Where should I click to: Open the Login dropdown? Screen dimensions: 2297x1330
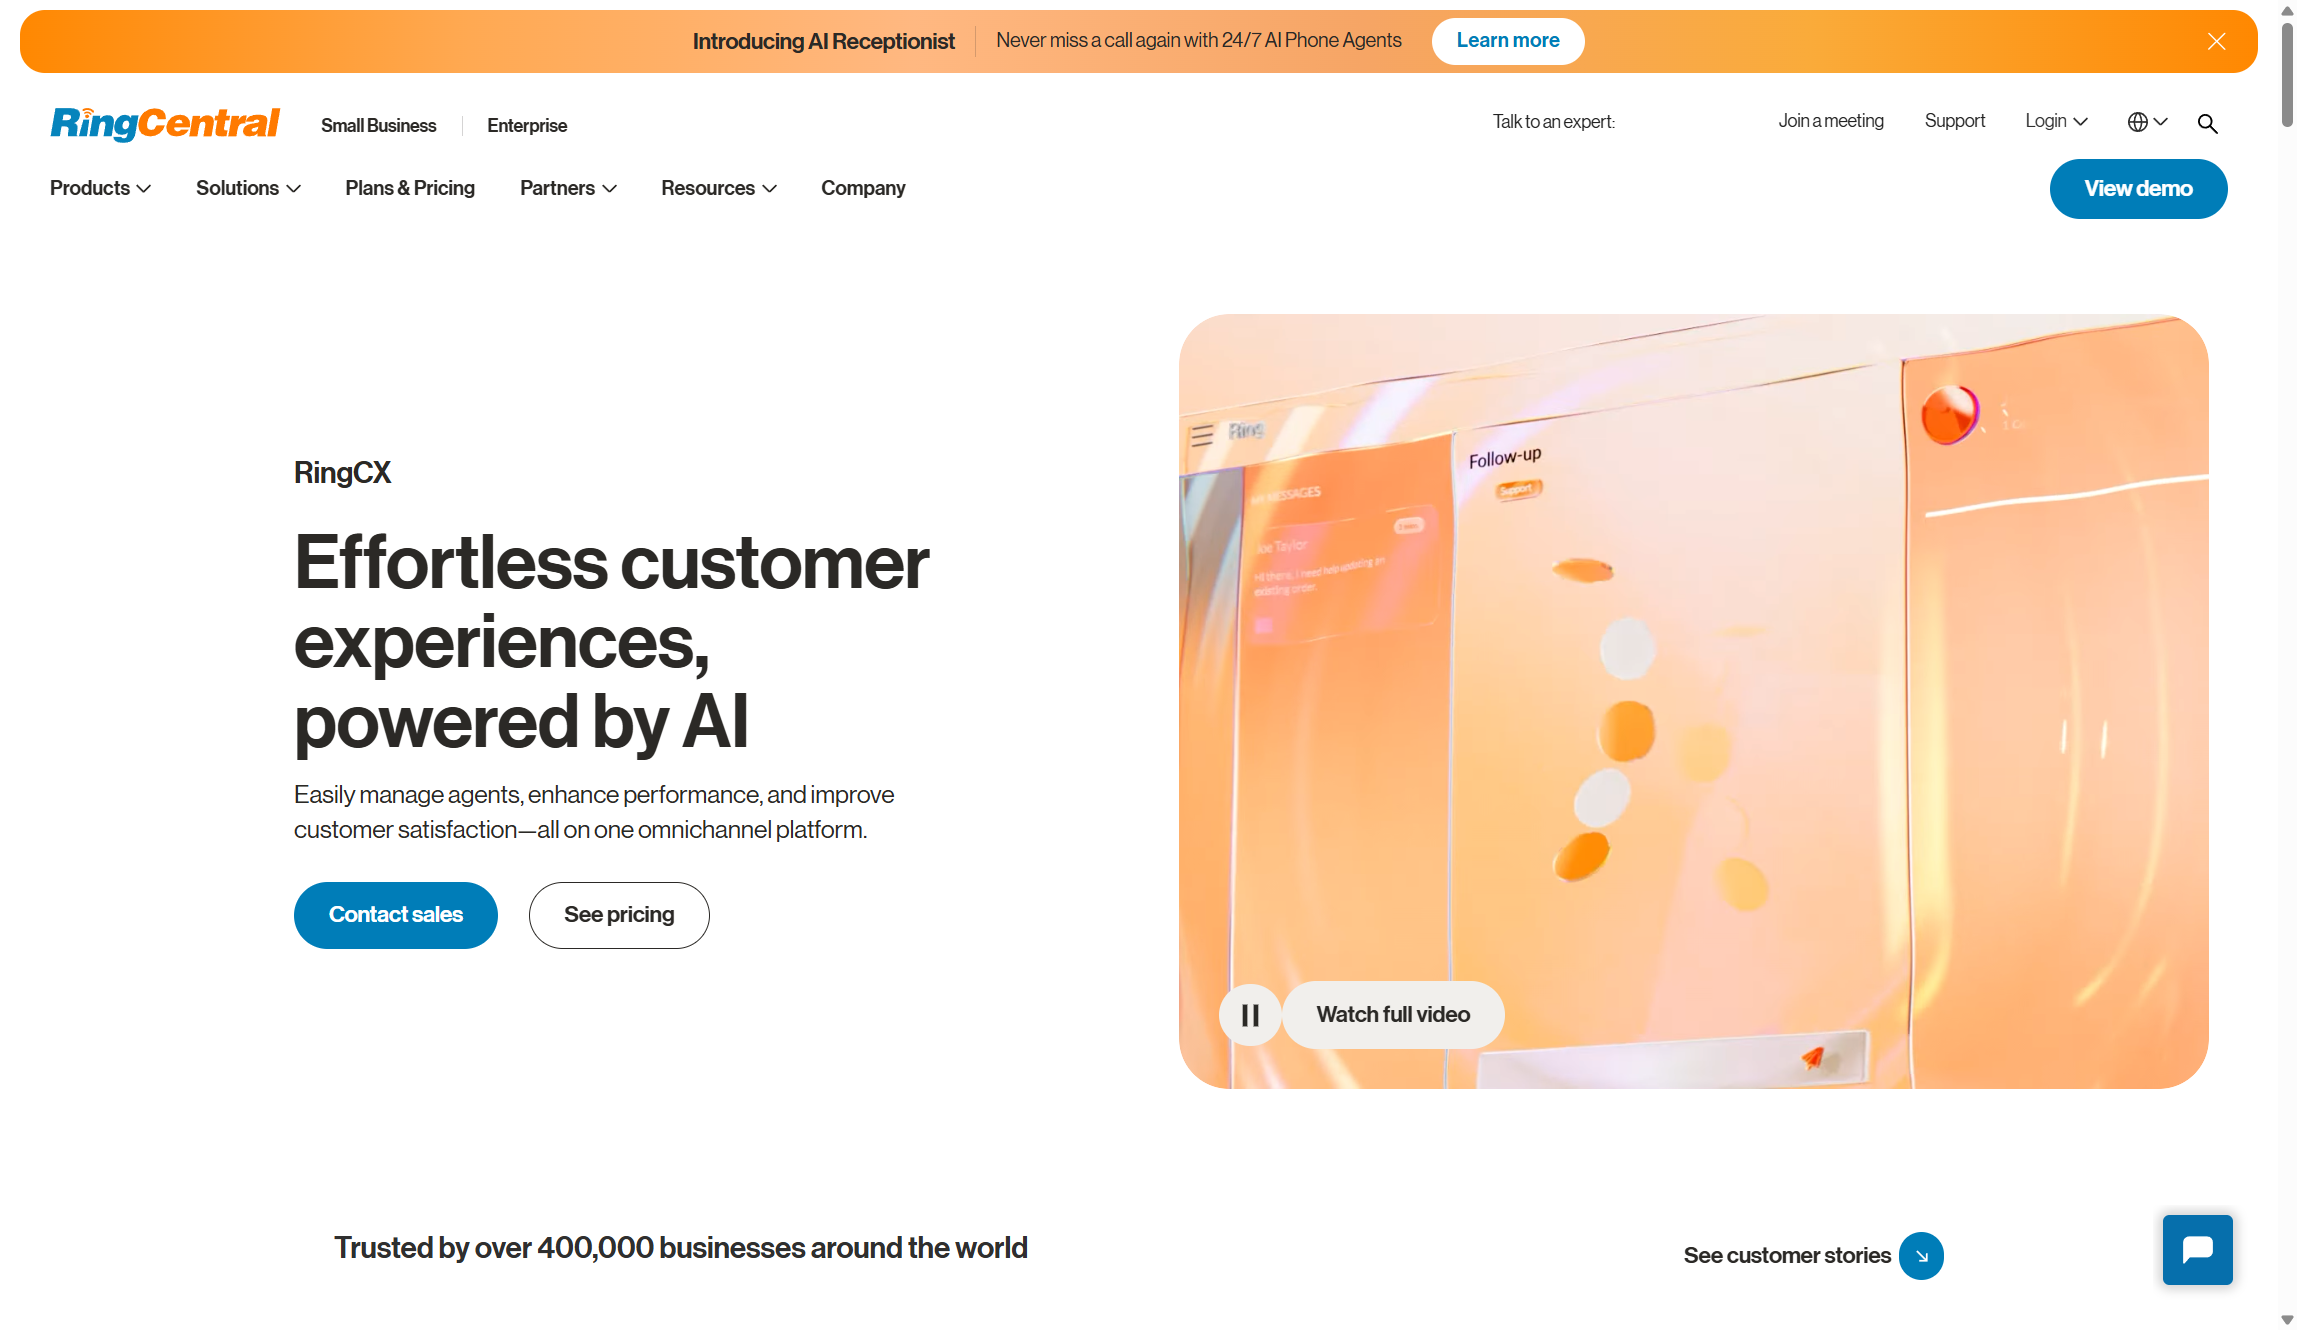coord(2056,121)
